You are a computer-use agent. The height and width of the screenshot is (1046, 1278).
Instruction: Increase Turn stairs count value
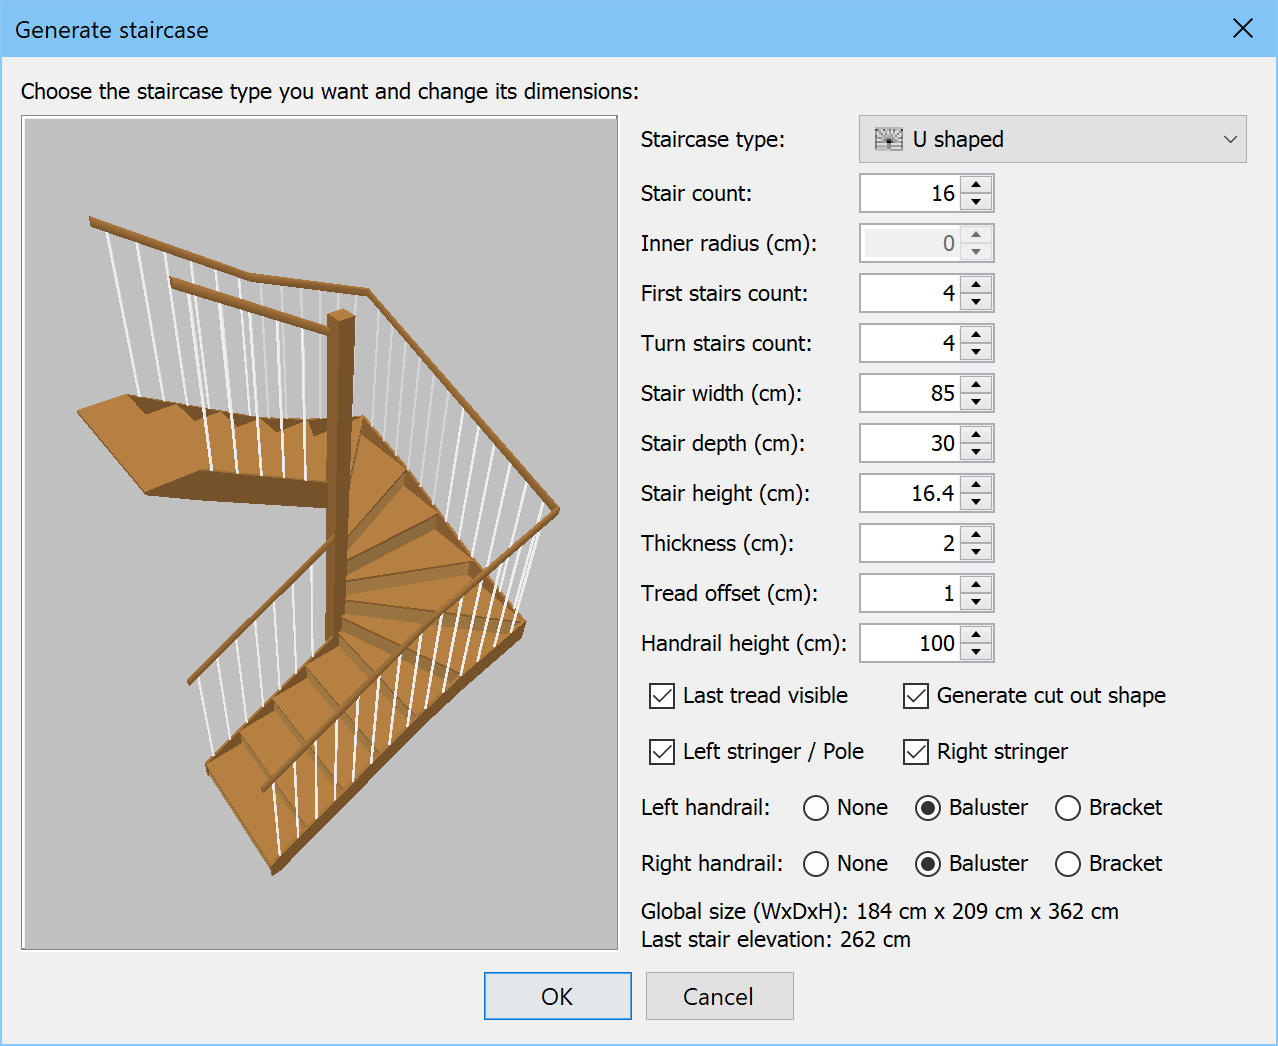[976, 334]
